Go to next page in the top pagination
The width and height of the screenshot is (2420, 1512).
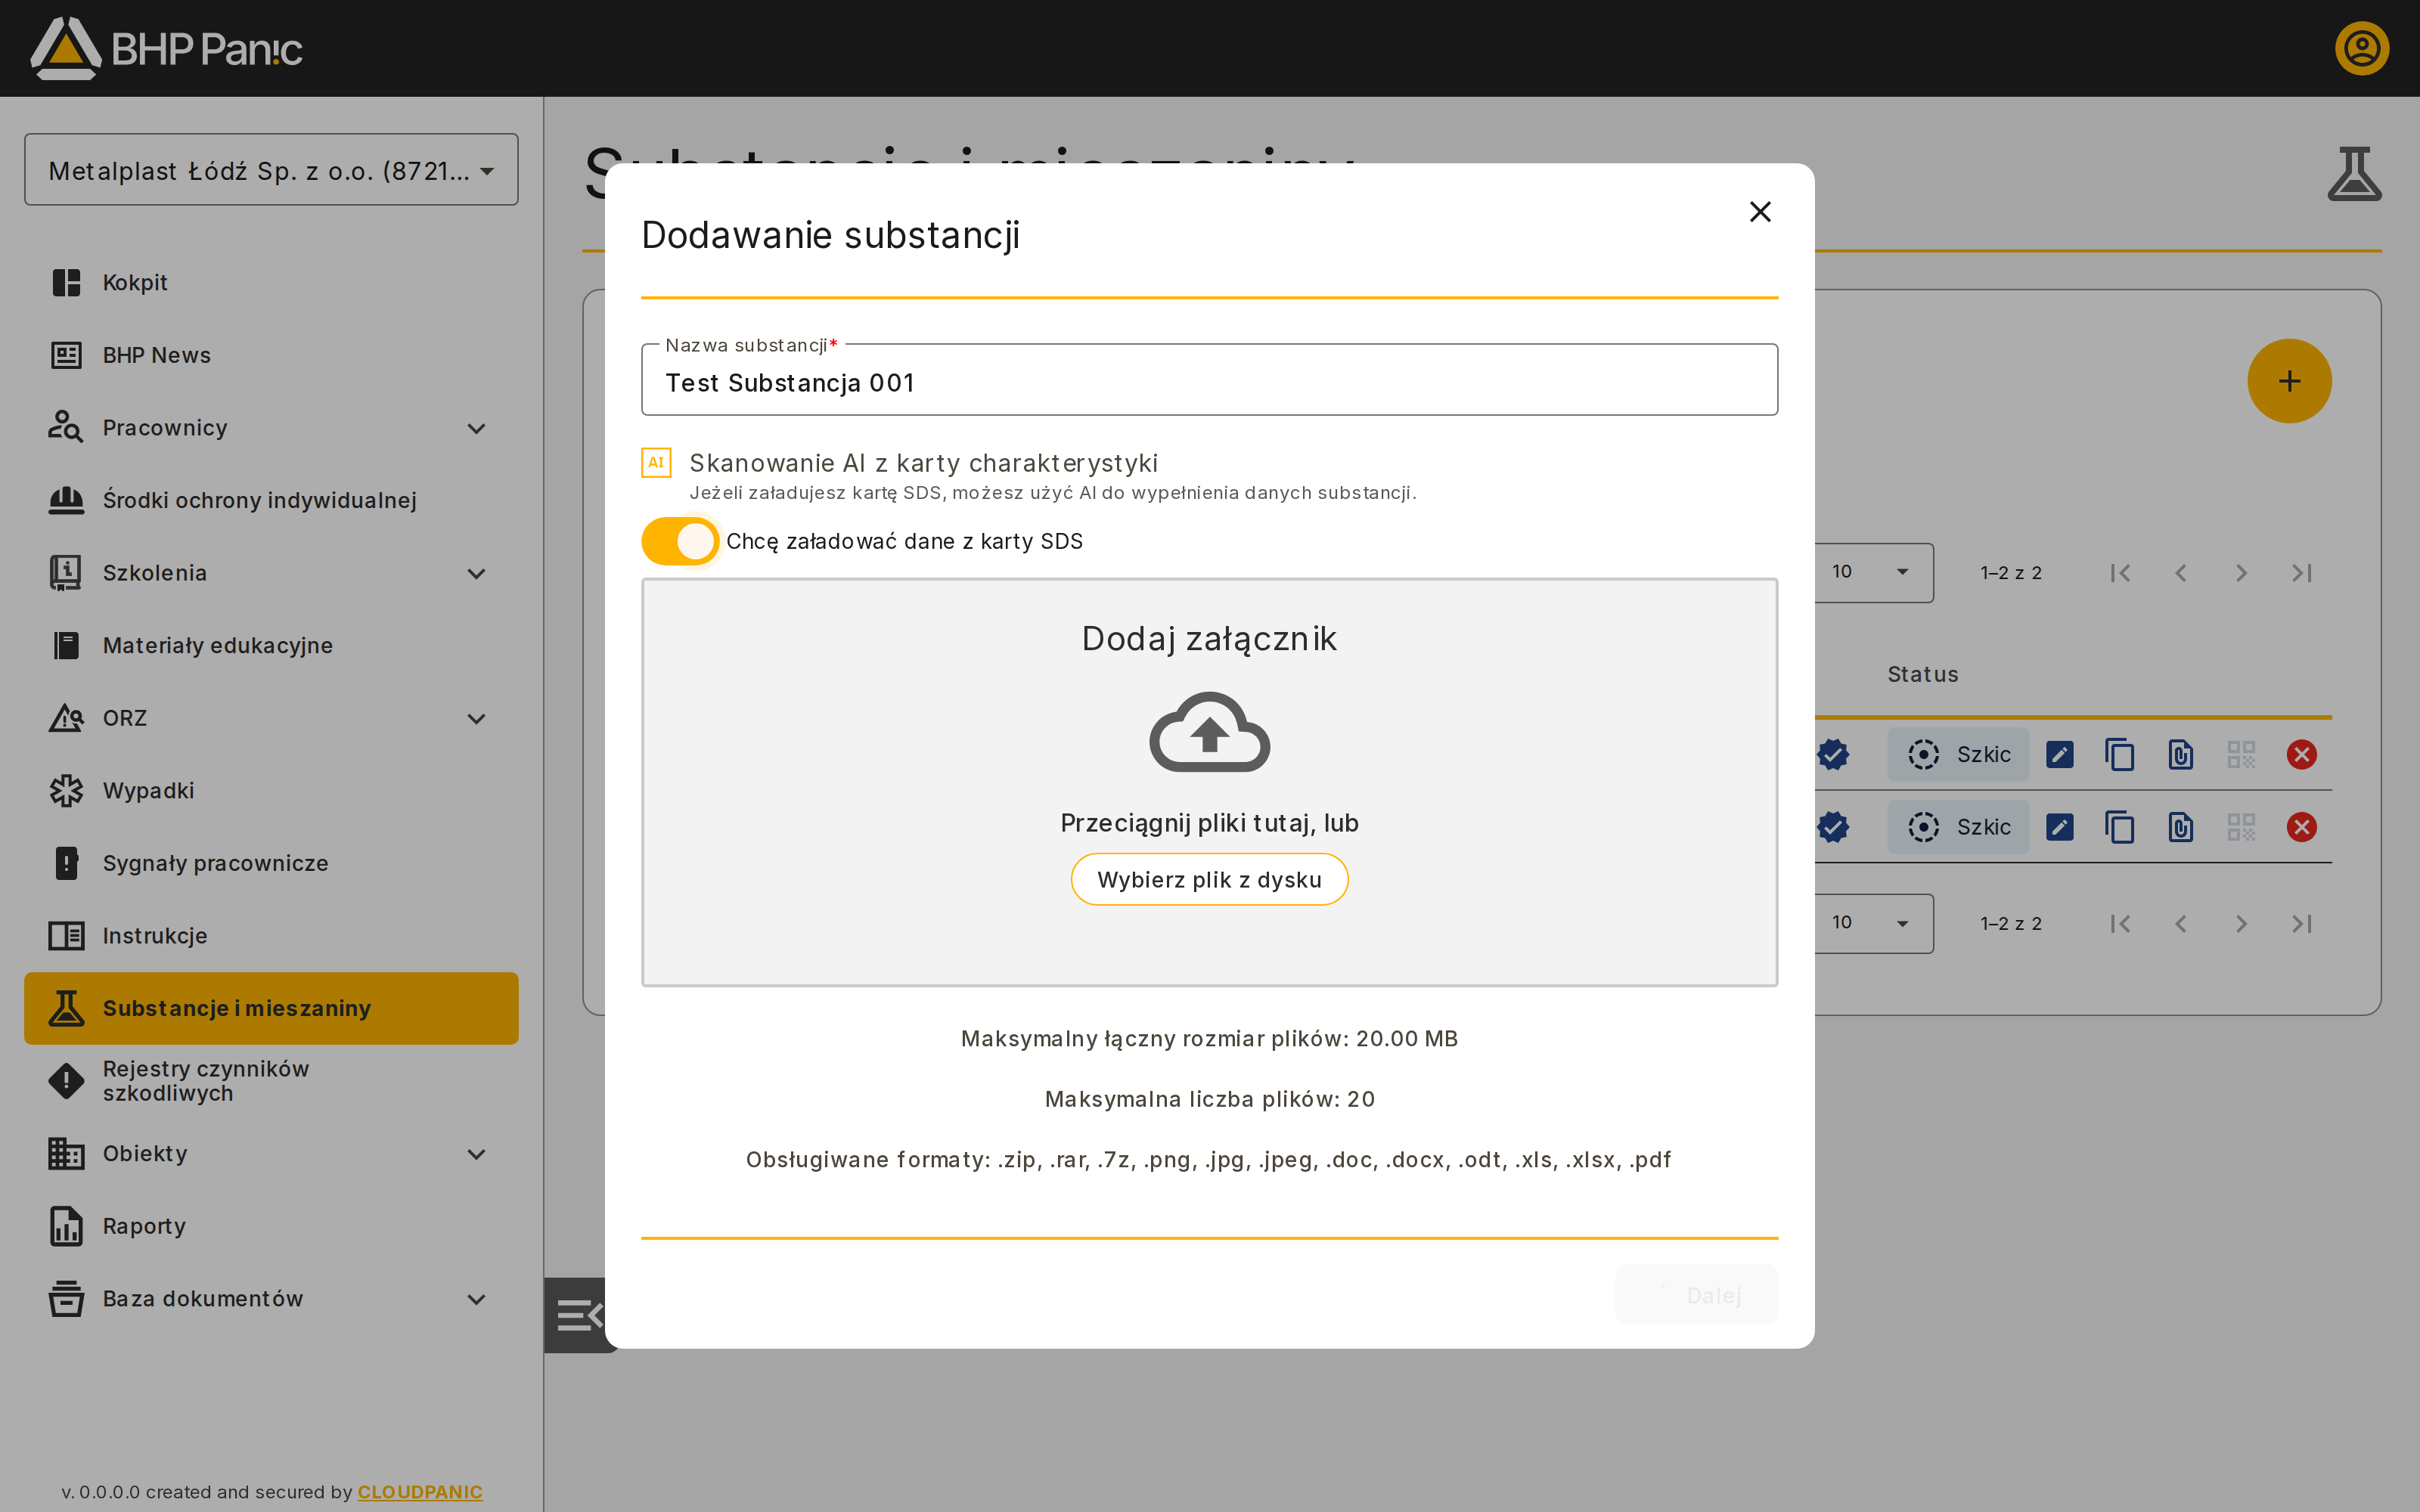click(2241, 573)
